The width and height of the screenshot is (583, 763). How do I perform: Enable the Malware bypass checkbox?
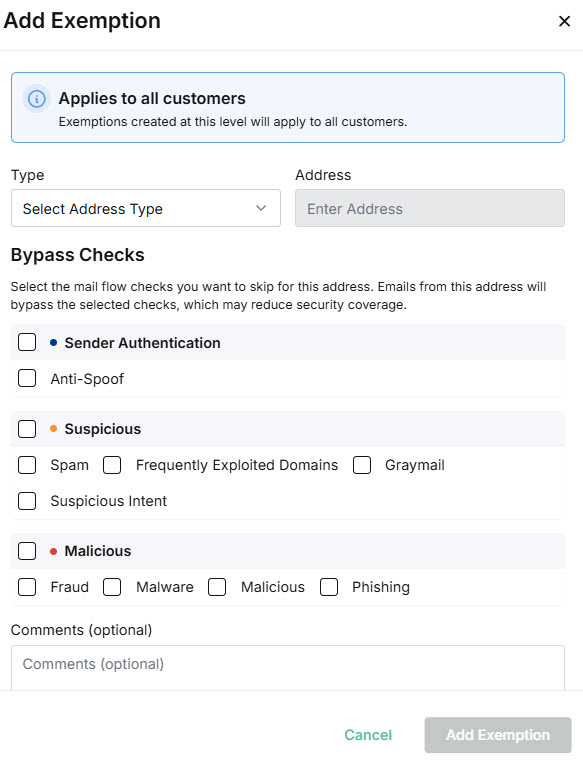tap(112, 587)
